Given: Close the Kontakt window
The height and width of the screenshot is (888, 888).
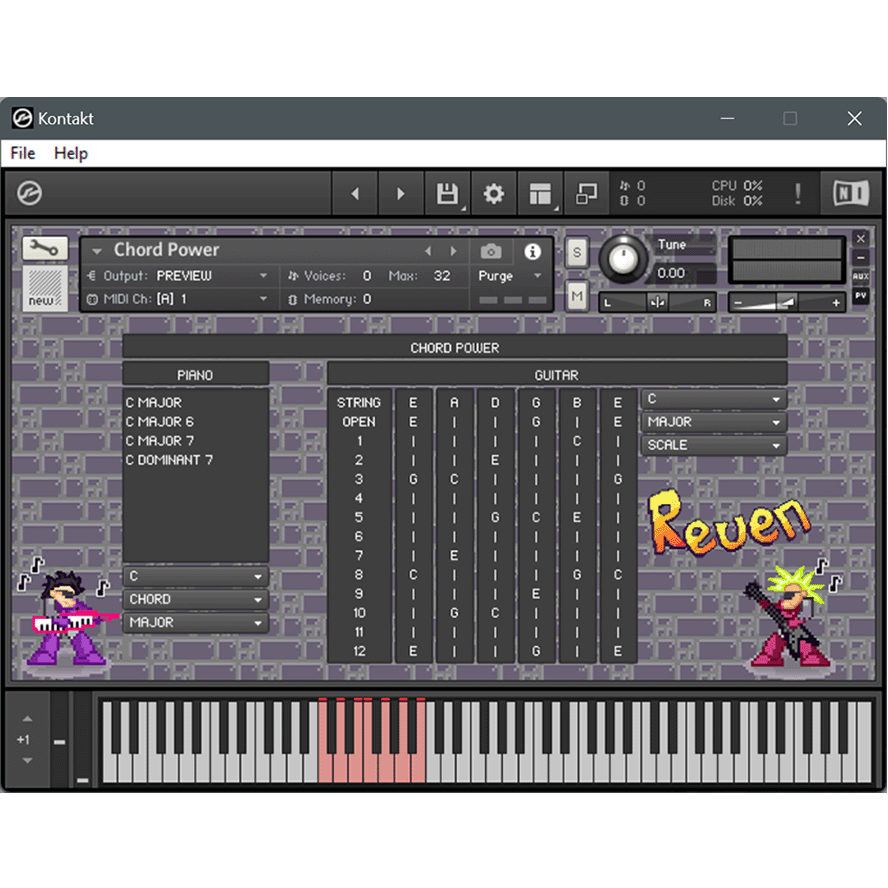Looking at the screenshot, I should tap(855, 118).
